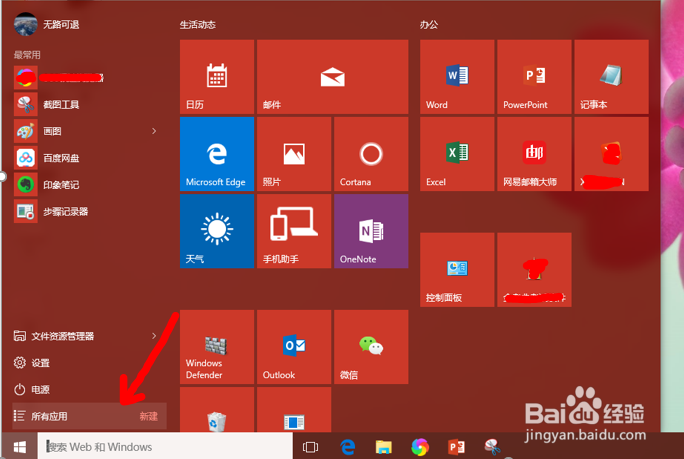Click the Windows Start button

[20, 447]
